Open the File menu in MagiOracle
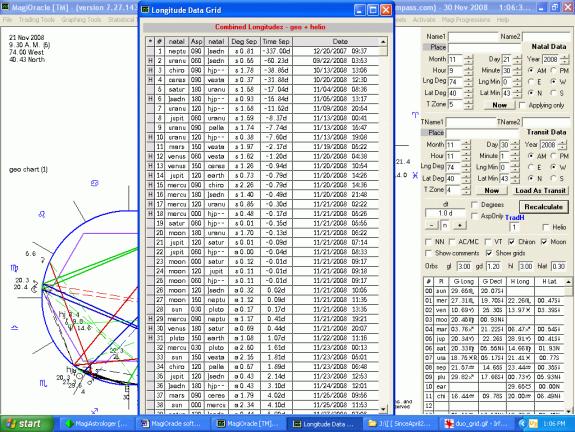This screenshot has width=575, height=432. point(7,20)
